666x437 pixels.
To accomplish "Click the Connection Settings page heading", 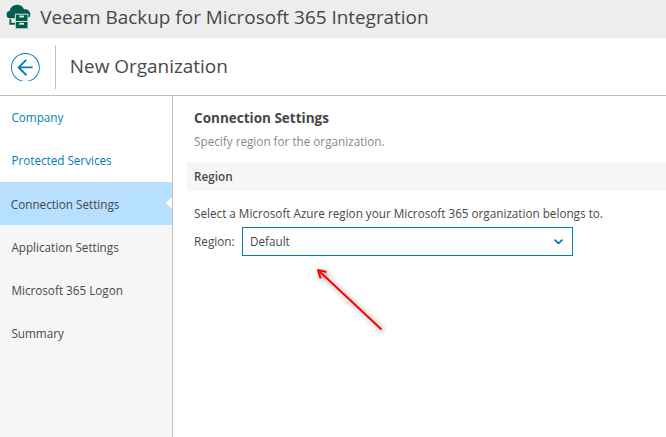I will coord(261,118).
